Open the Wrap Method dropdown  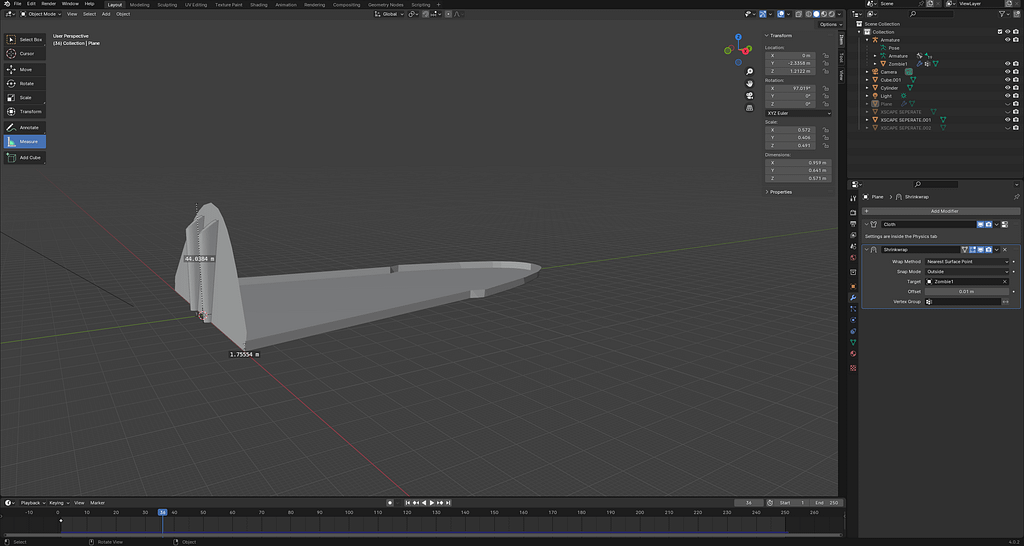[968, 261]
